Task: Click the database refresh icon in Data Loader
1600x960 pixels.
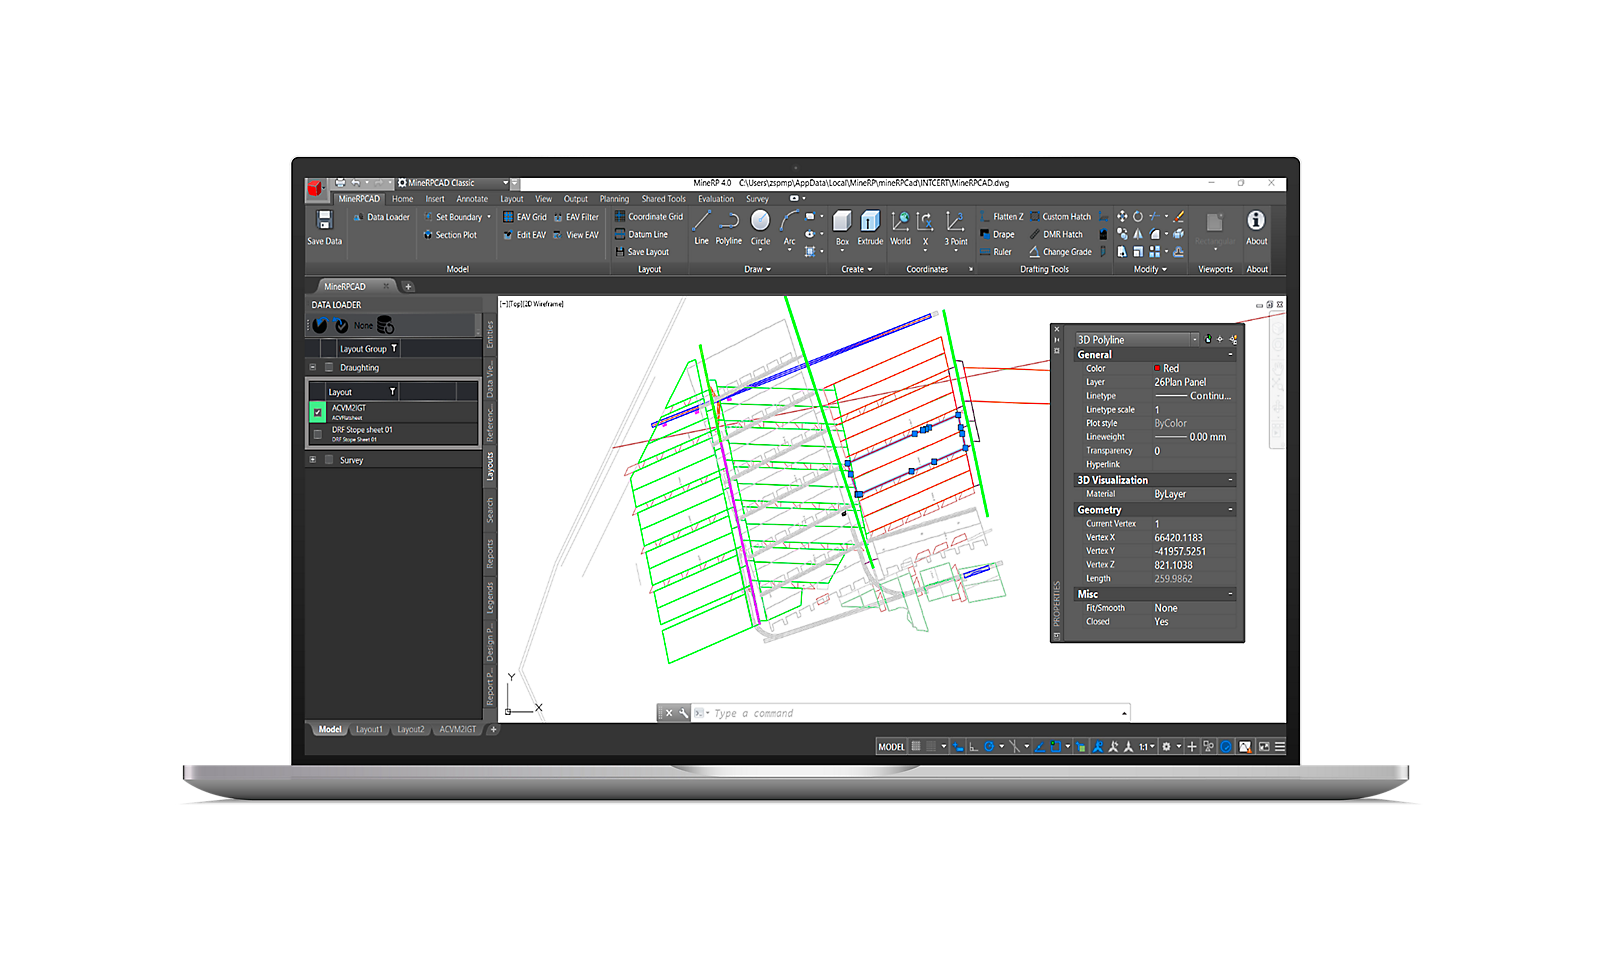Action: click(x=385, y=325)
